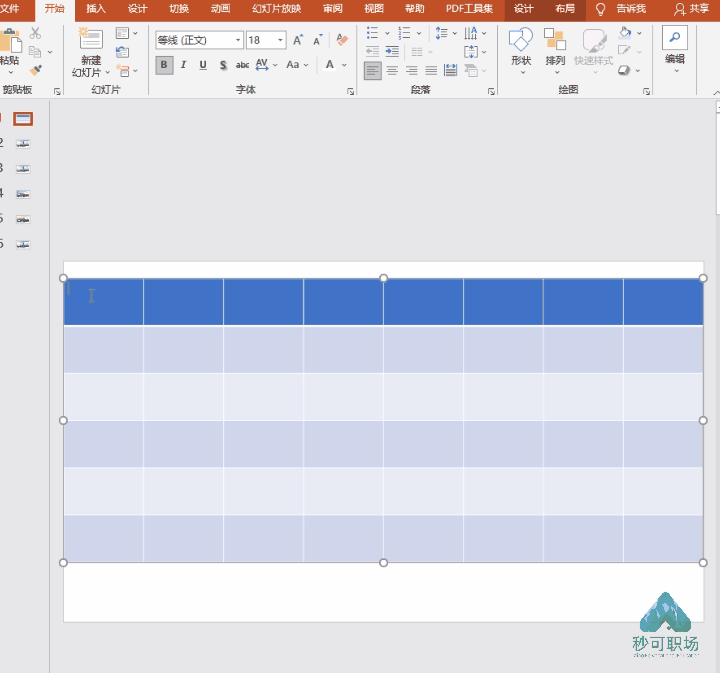Enable align left paragraph
720x673 pixels.
coord(373,71)
